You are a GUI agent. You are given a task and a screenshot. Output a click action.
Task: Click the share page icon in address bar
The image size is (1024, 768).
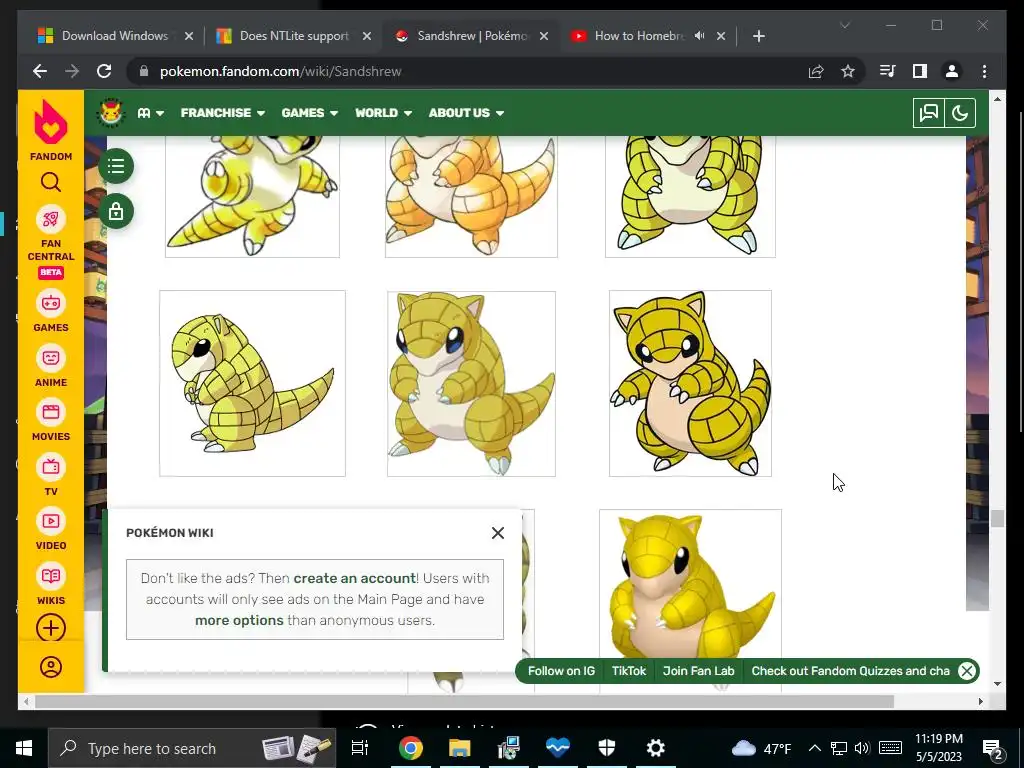(816, 71)
